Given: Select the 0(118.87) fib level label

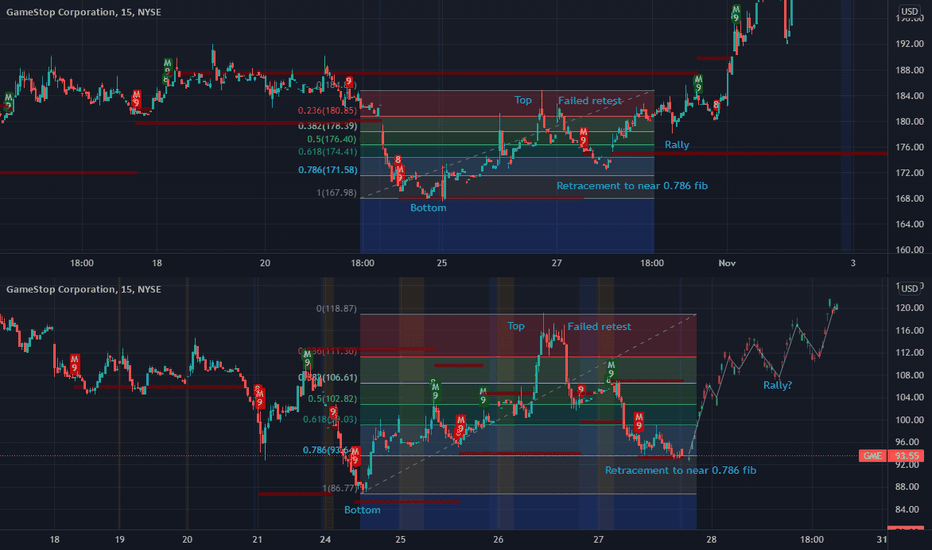Looking at the screenshot, I should (x=336, y=309).
